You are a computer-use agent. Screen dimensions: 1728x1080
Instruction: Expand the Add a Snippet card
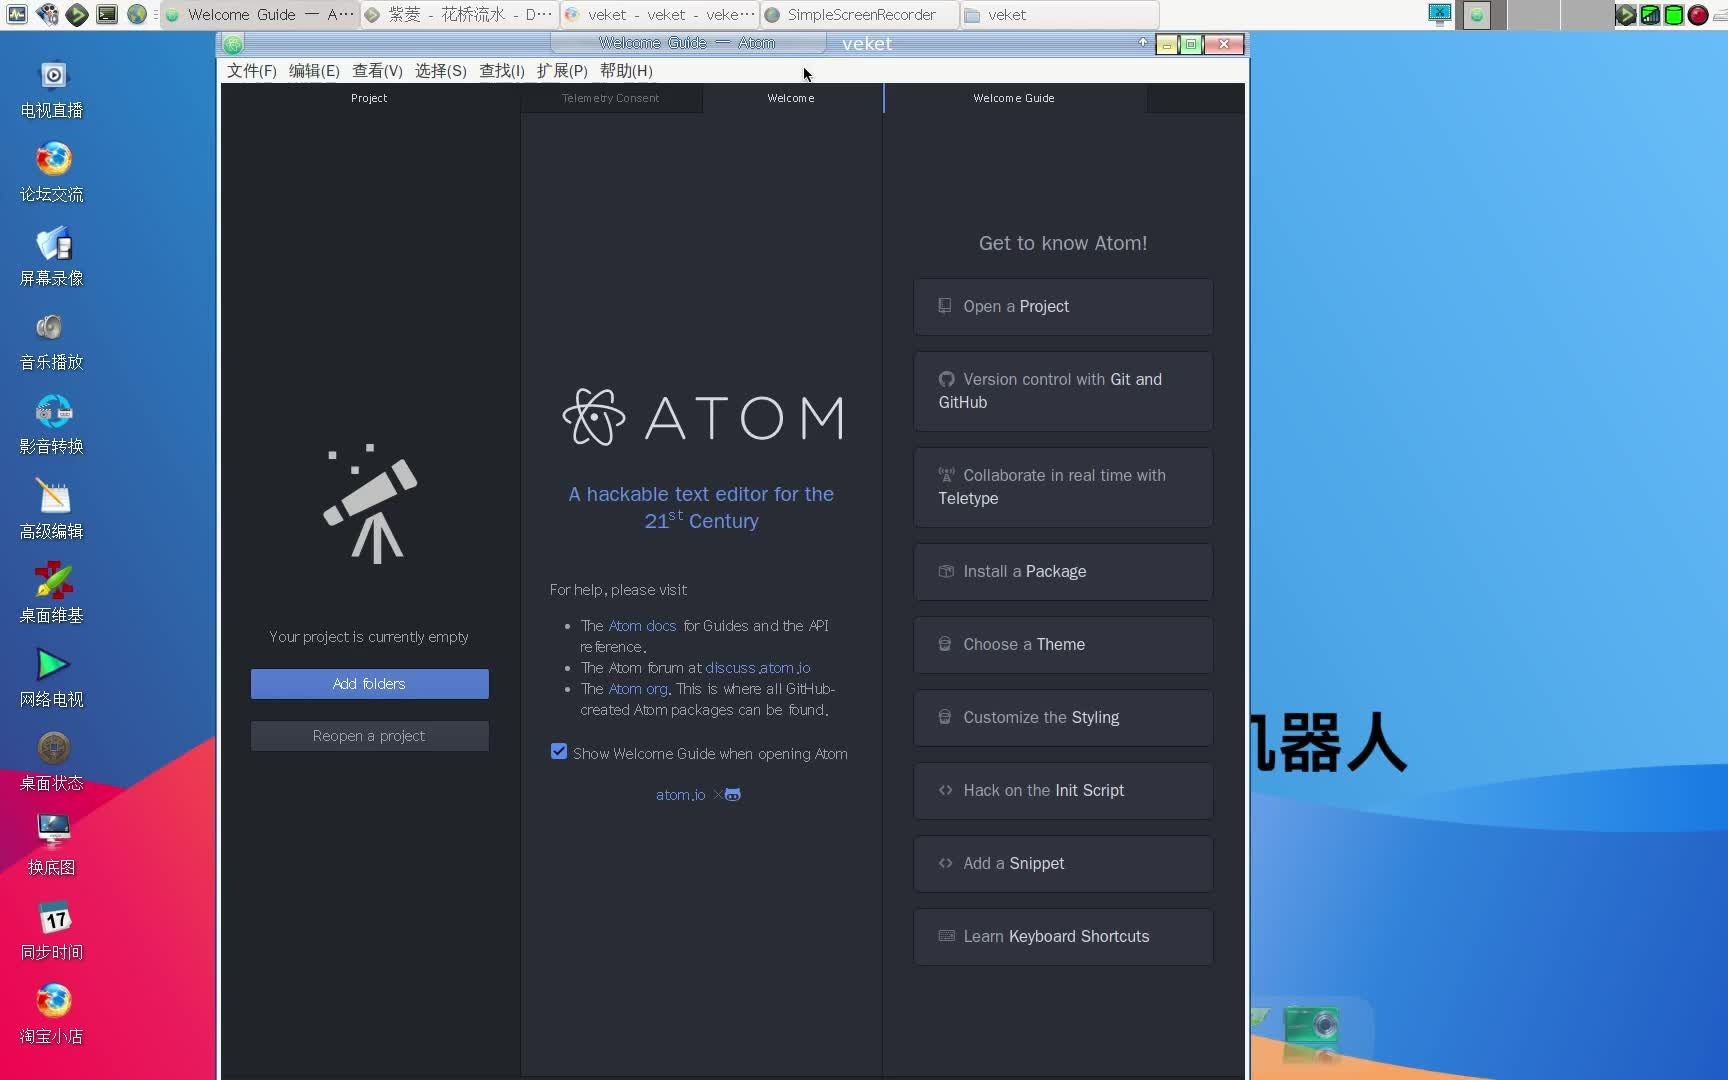(1063, 864)
